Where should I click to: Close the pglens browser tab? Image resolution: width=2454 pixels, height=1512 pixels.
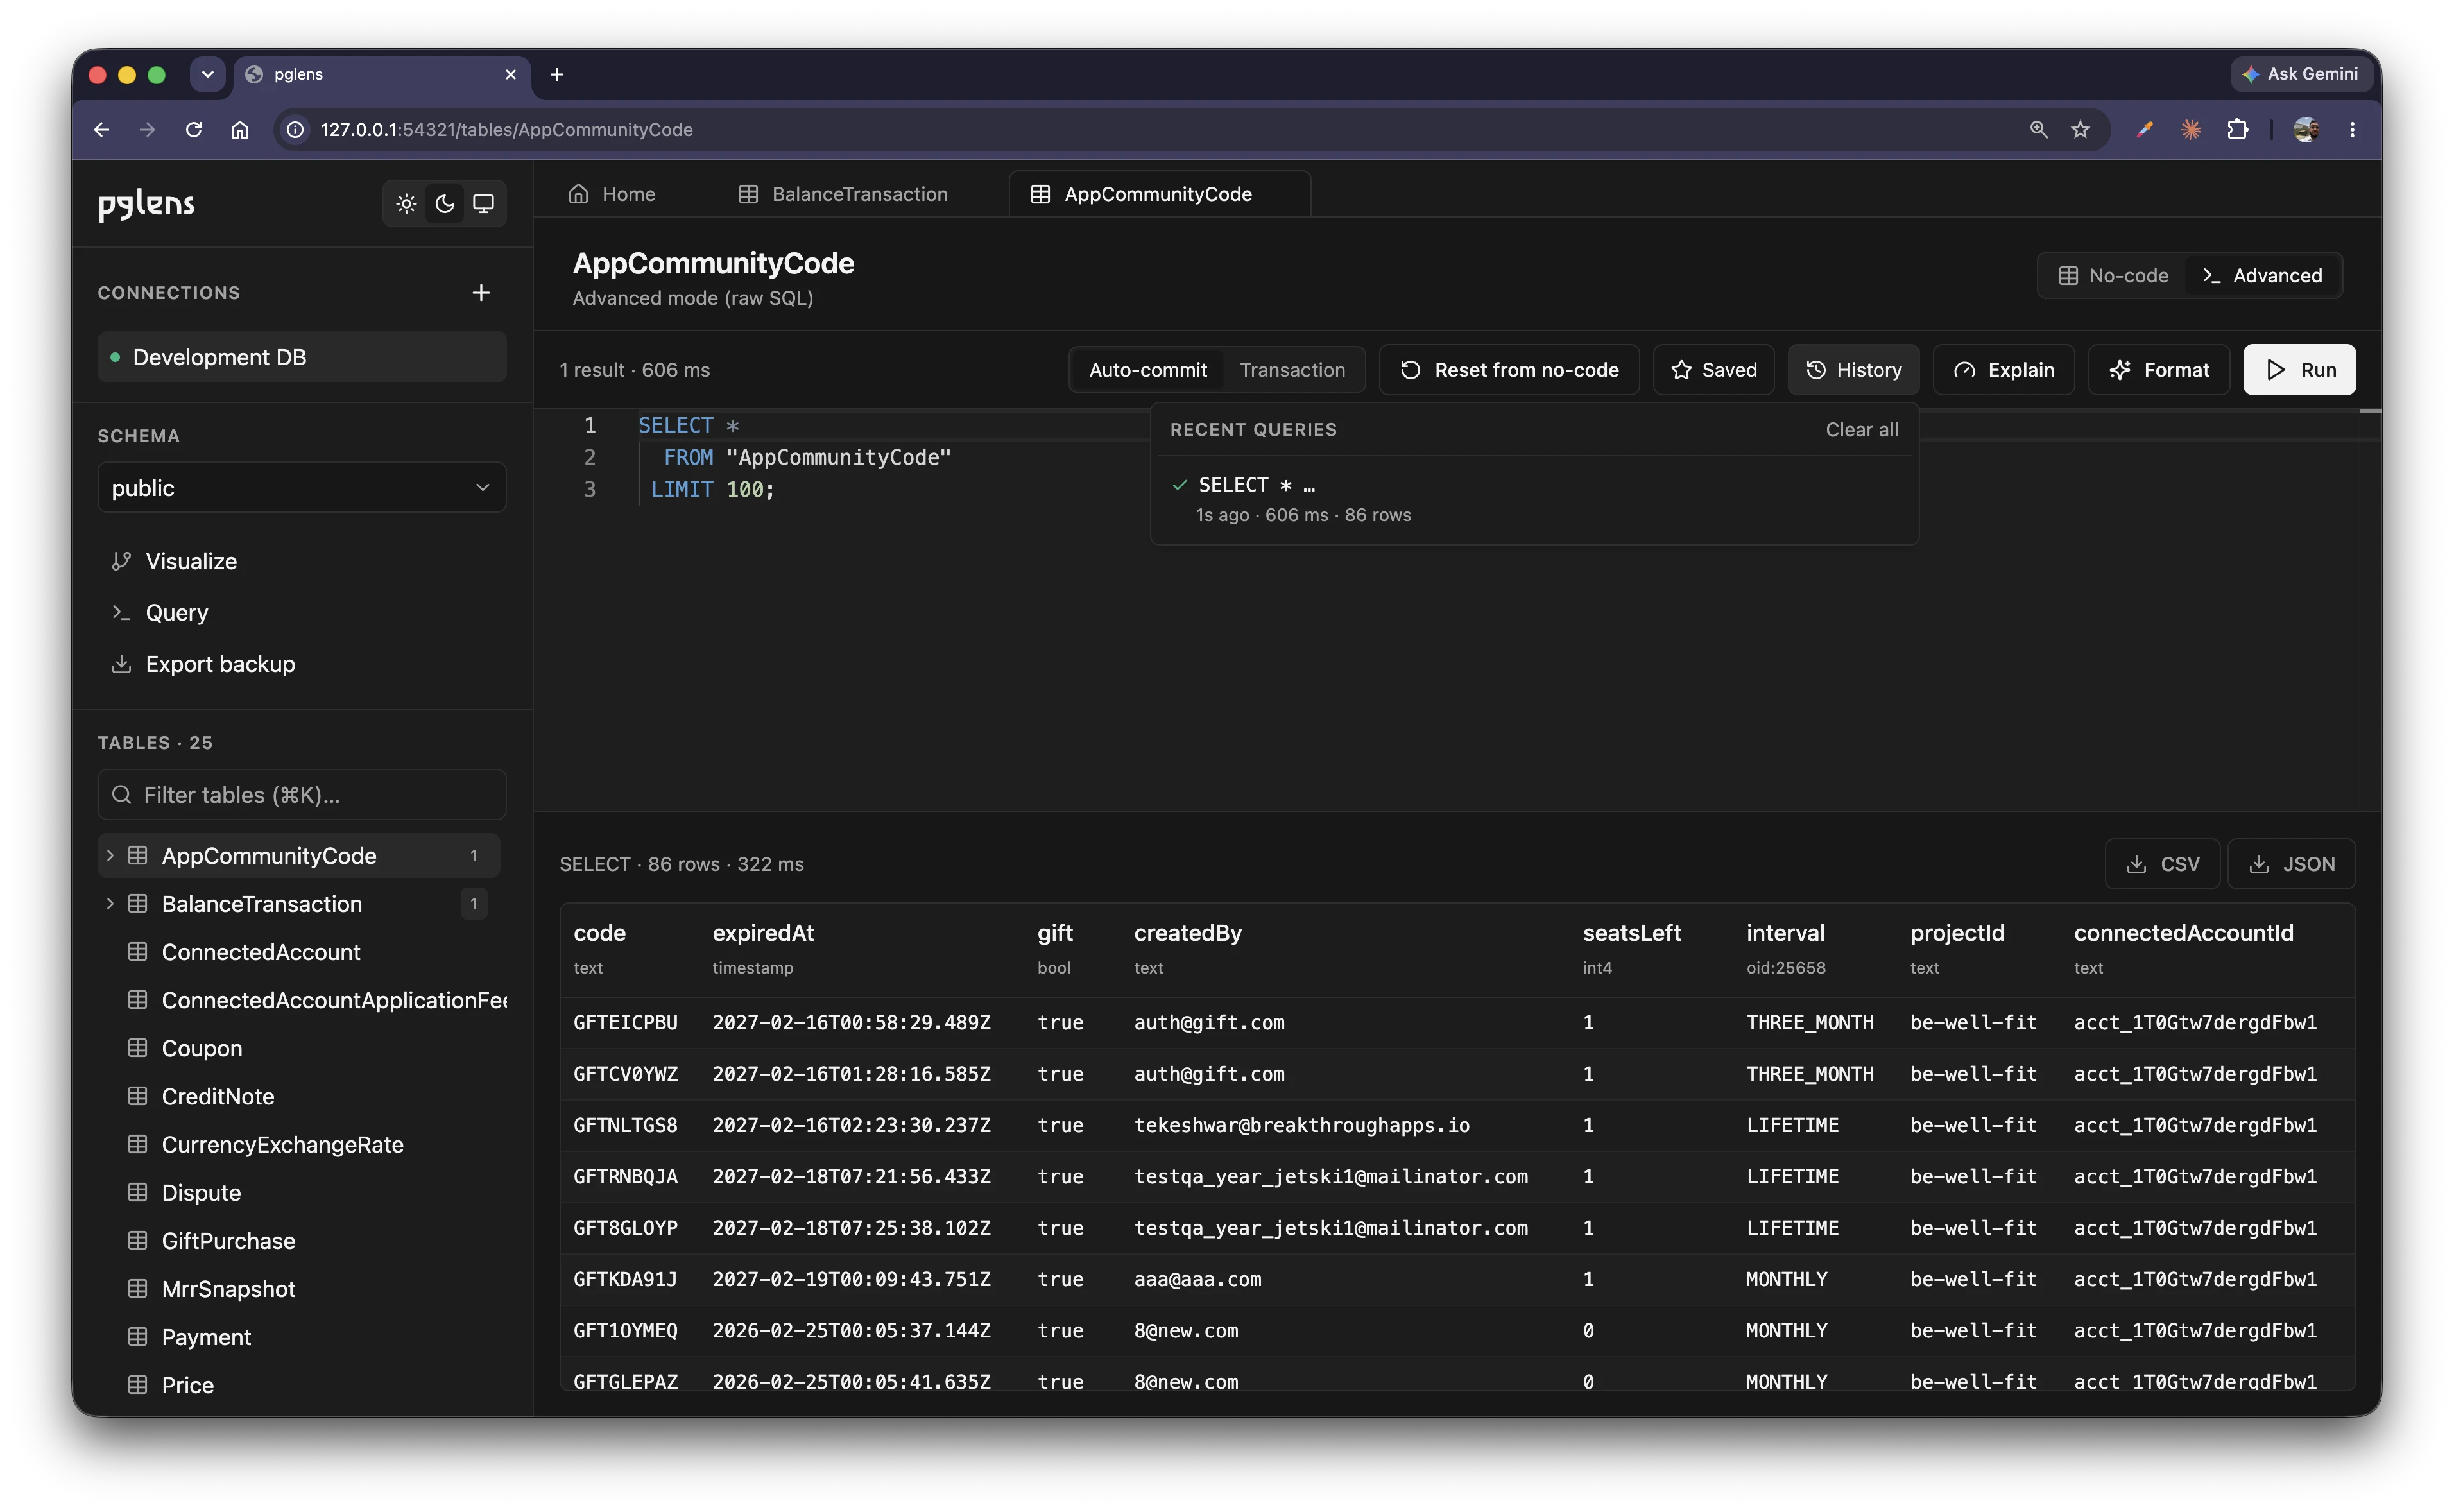pos(510,74)
